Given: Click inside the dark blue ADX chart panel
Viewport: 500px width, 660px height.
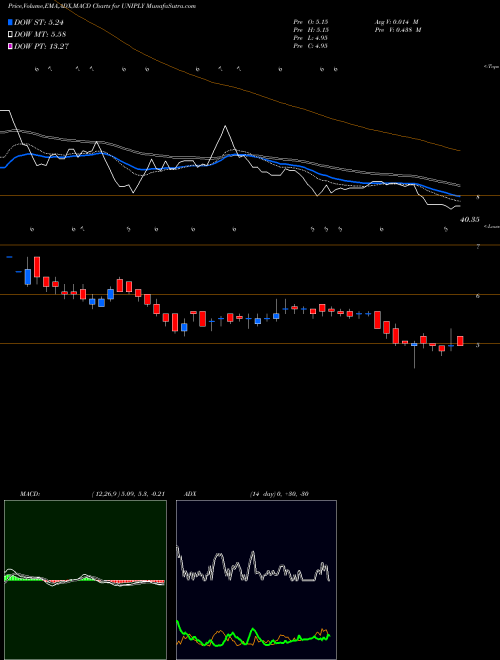Looking at the screenshot, I should [x=256, y=580].
